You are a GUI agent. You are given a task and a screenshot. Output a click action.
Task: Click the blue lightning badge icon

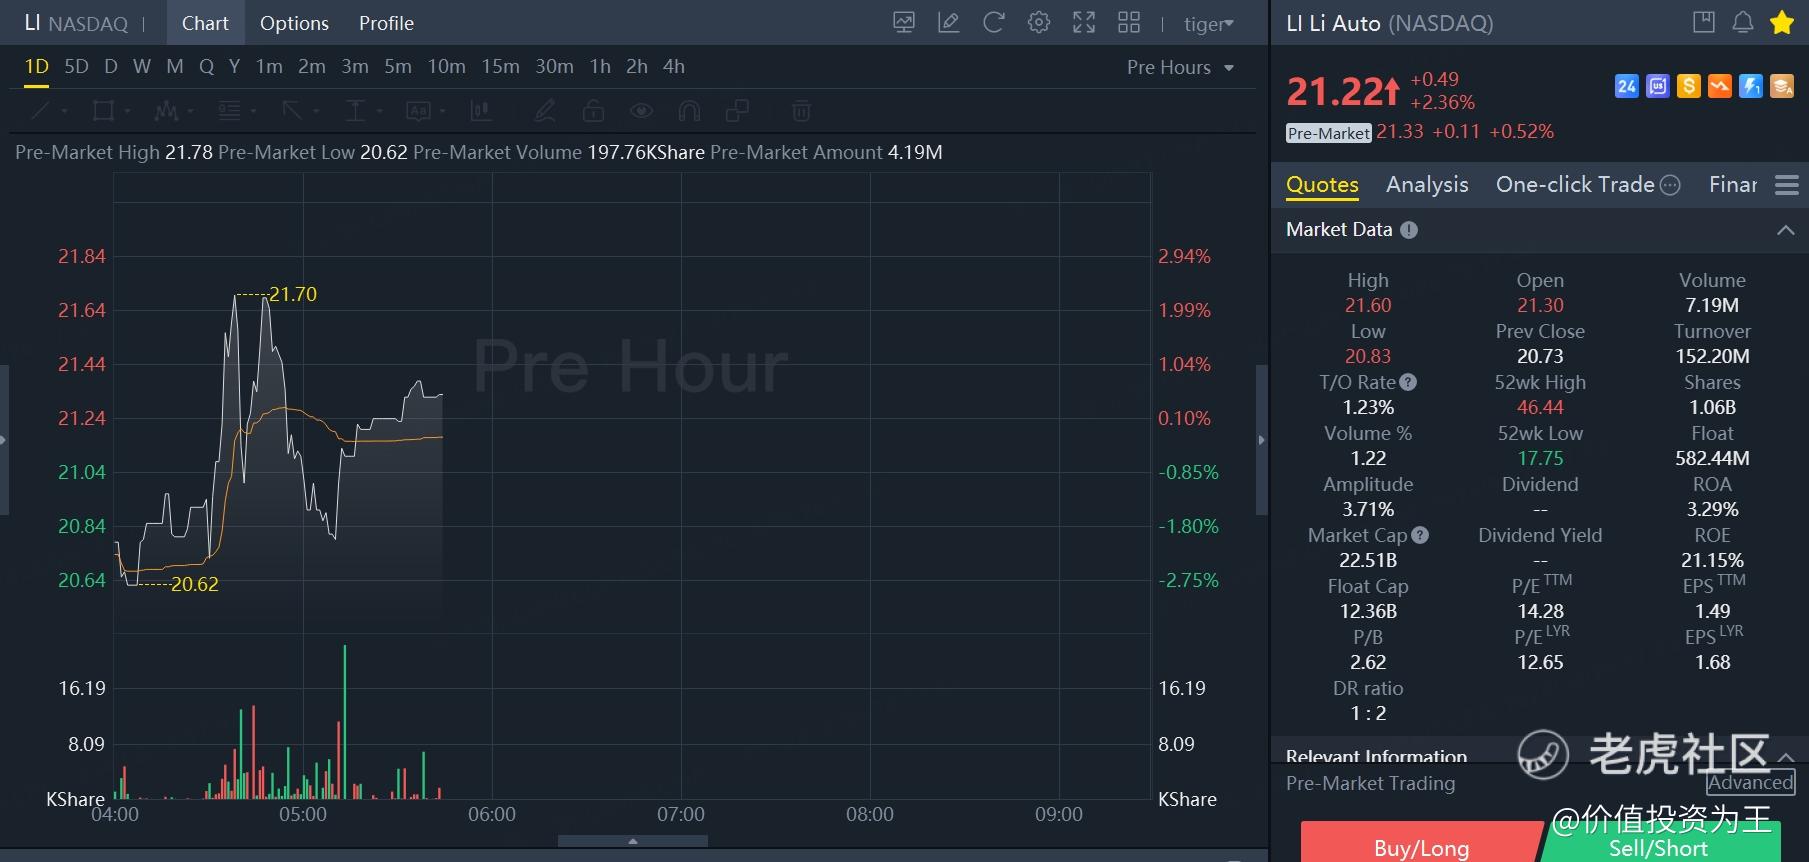(x=1751, y=86)
